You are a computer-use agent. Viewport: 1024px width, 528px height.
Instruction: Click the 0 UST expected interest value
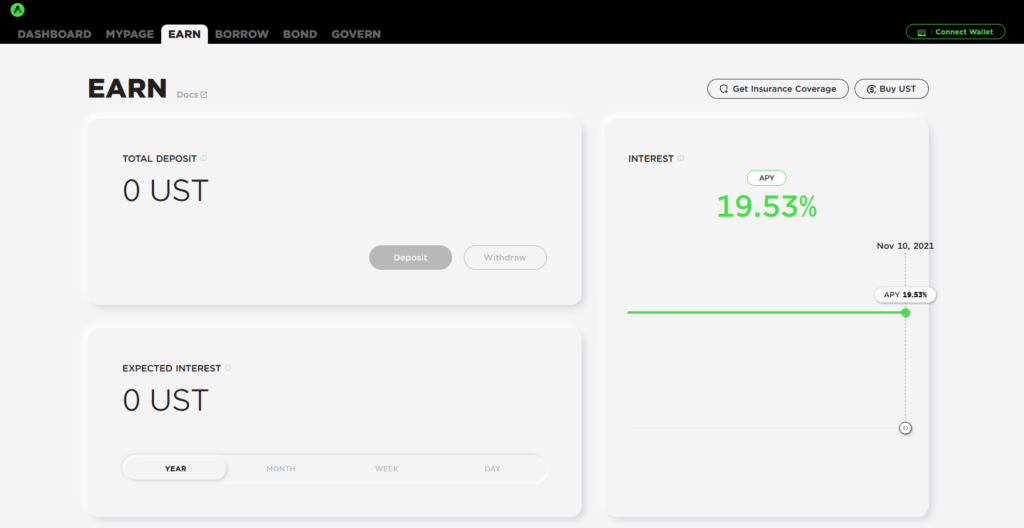coord(165,400)
